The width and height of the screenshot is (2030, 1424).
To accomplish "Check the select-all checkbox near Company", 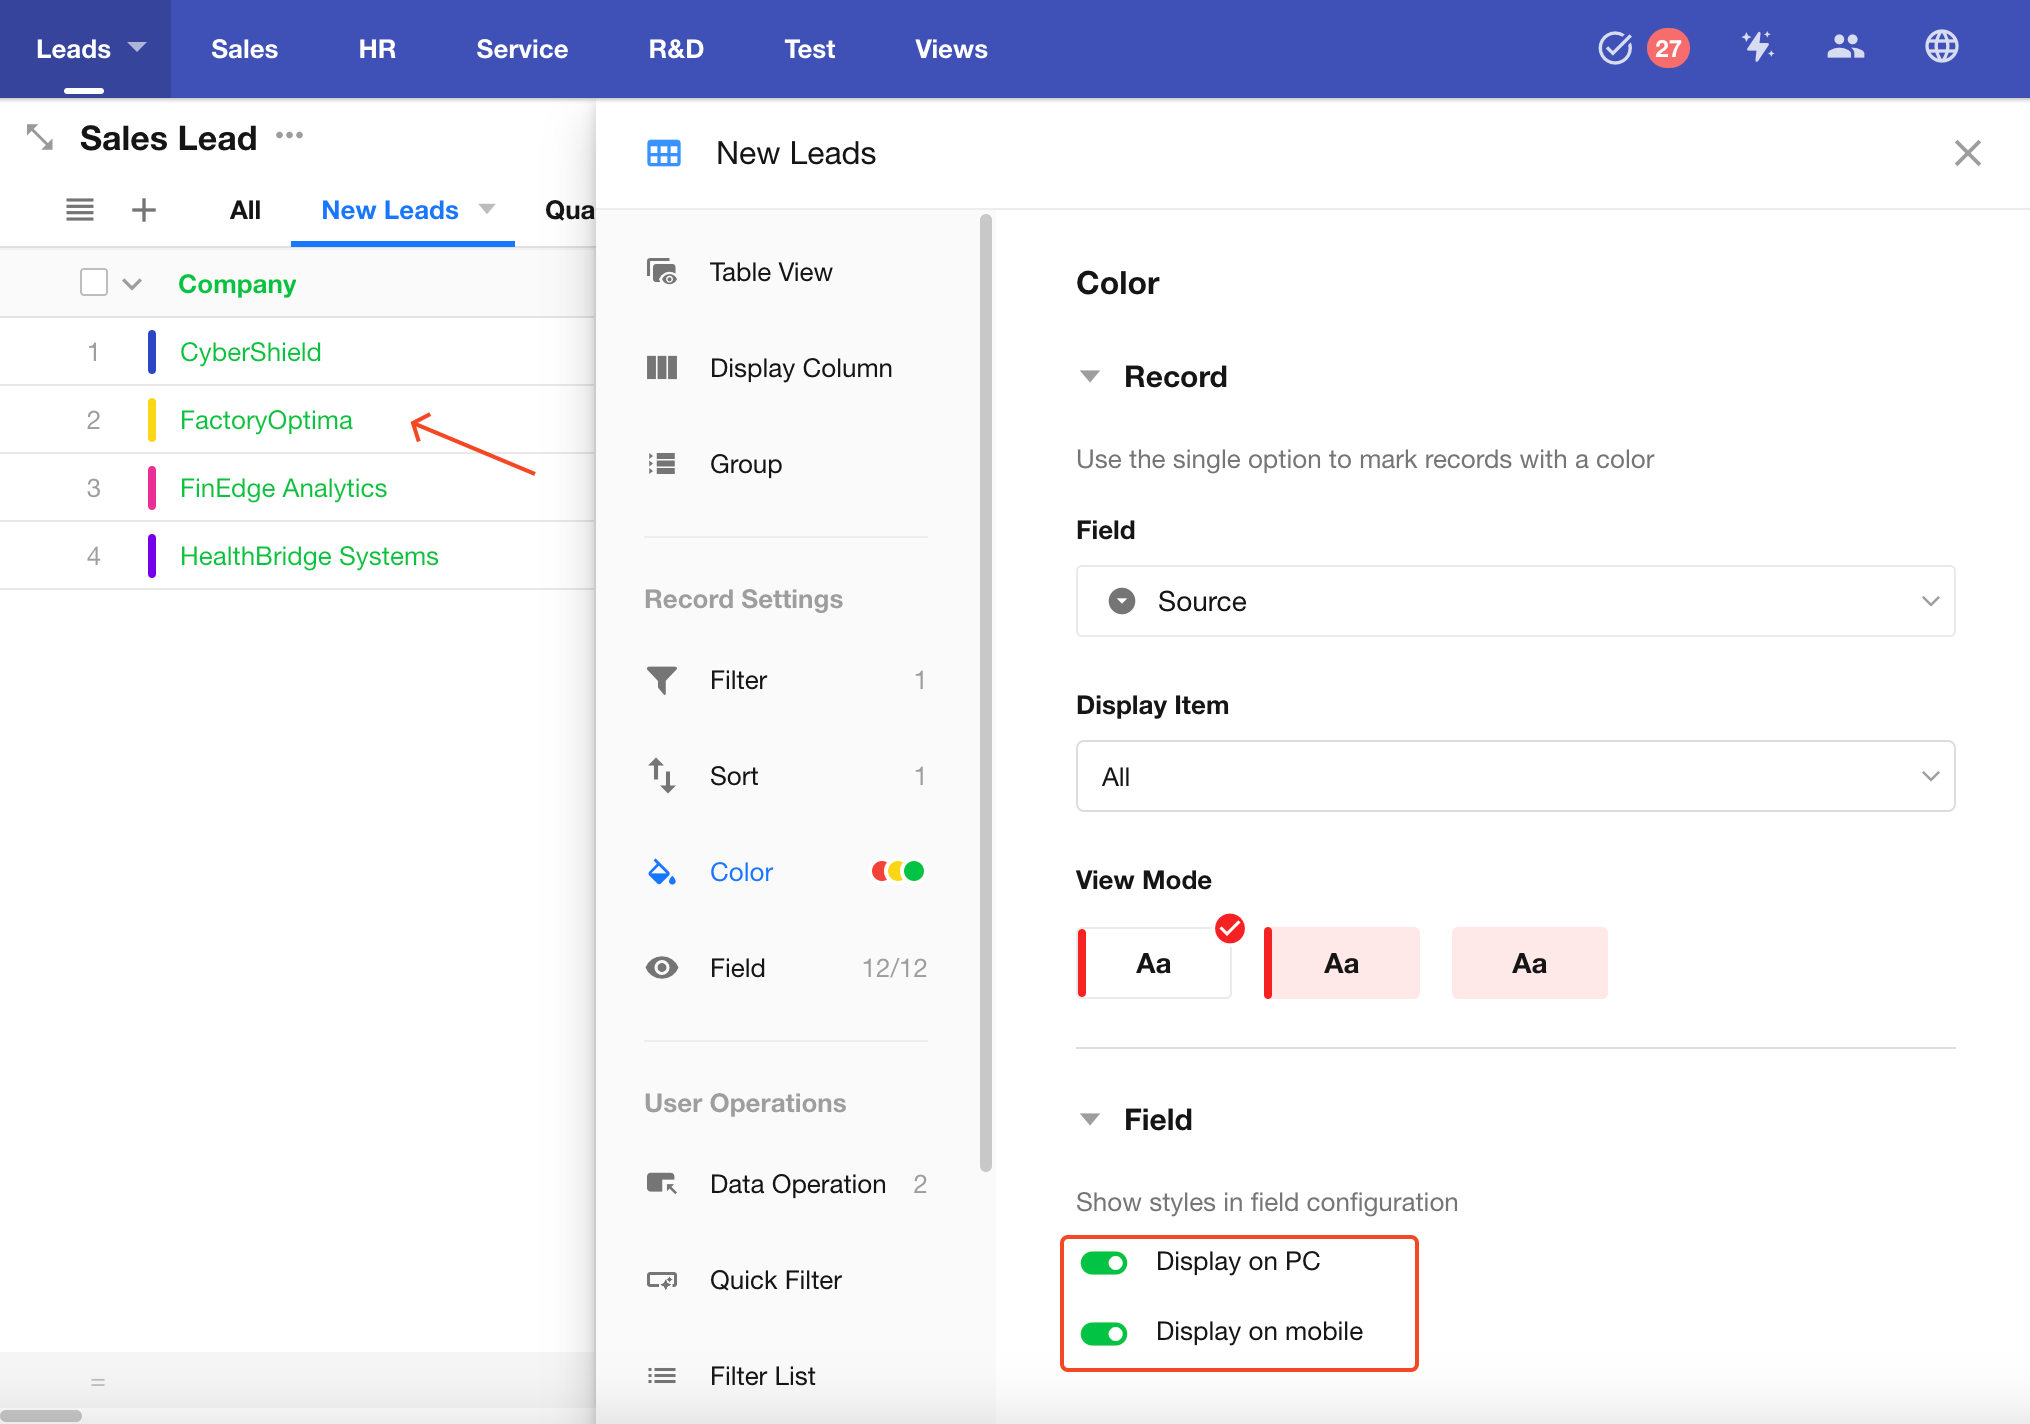I will click(x=94, y=283).
